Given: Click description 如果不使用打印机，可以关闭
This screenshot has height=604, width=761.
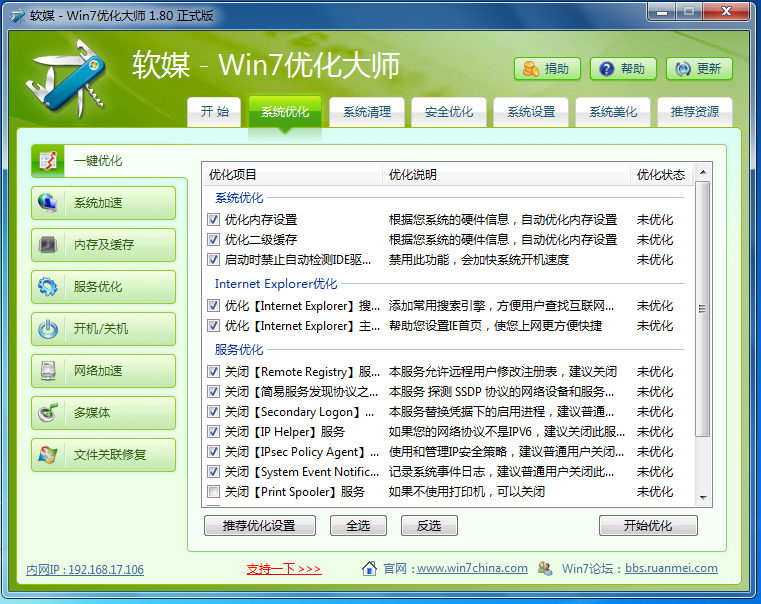Looking at the screenshot, I should click(x=466, y=491).
